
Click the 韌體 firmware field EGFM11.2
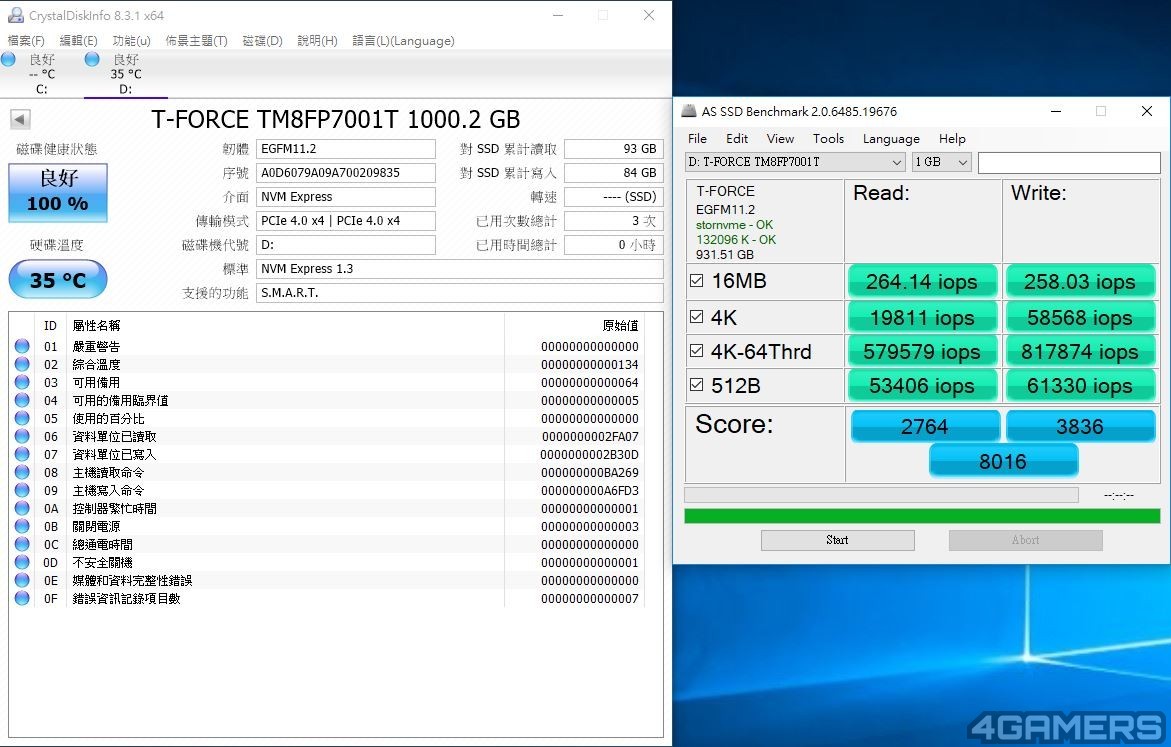pyautogui.click(x=346, y=149)
